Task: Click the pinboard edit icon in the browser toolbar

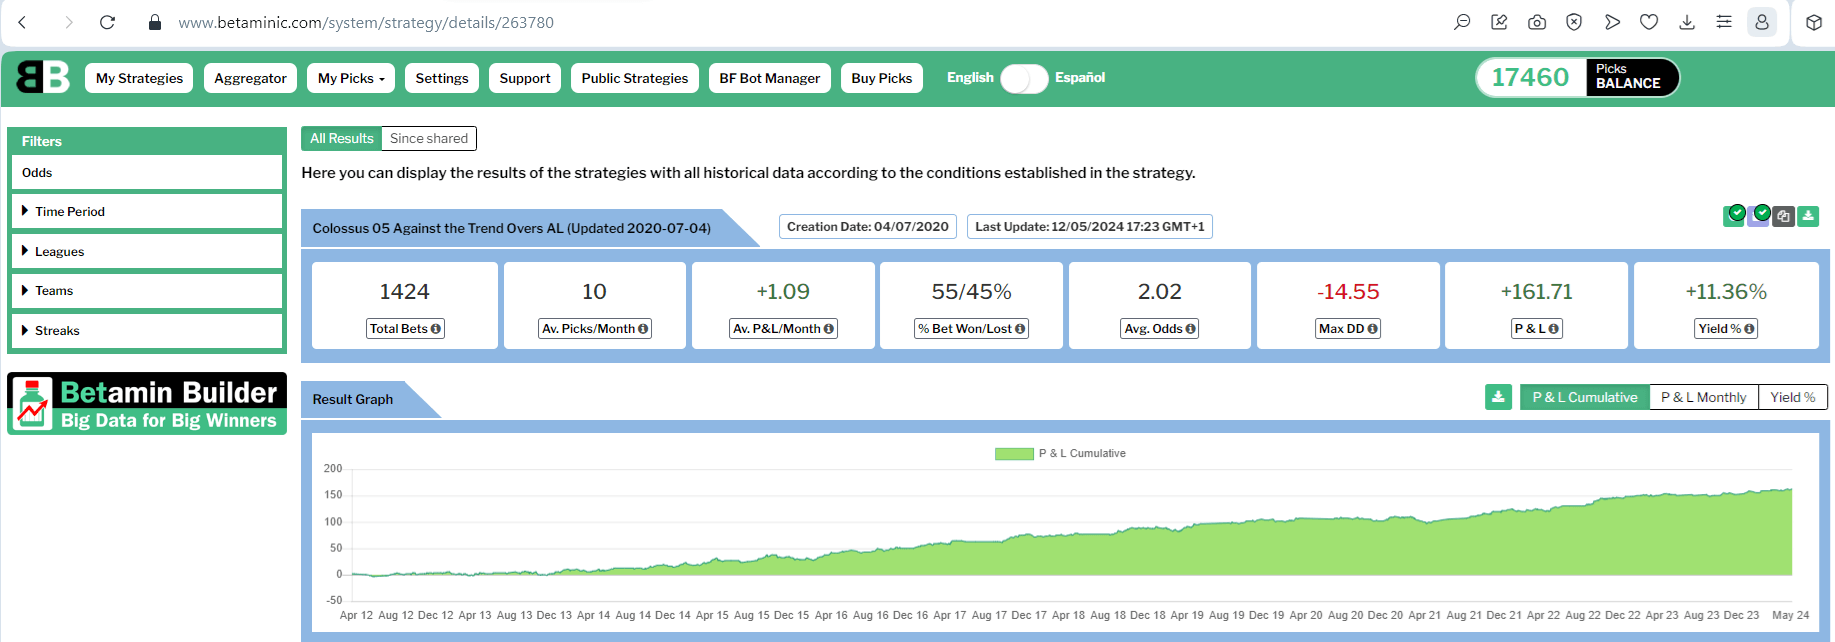Action: (x=1499, y=22)
